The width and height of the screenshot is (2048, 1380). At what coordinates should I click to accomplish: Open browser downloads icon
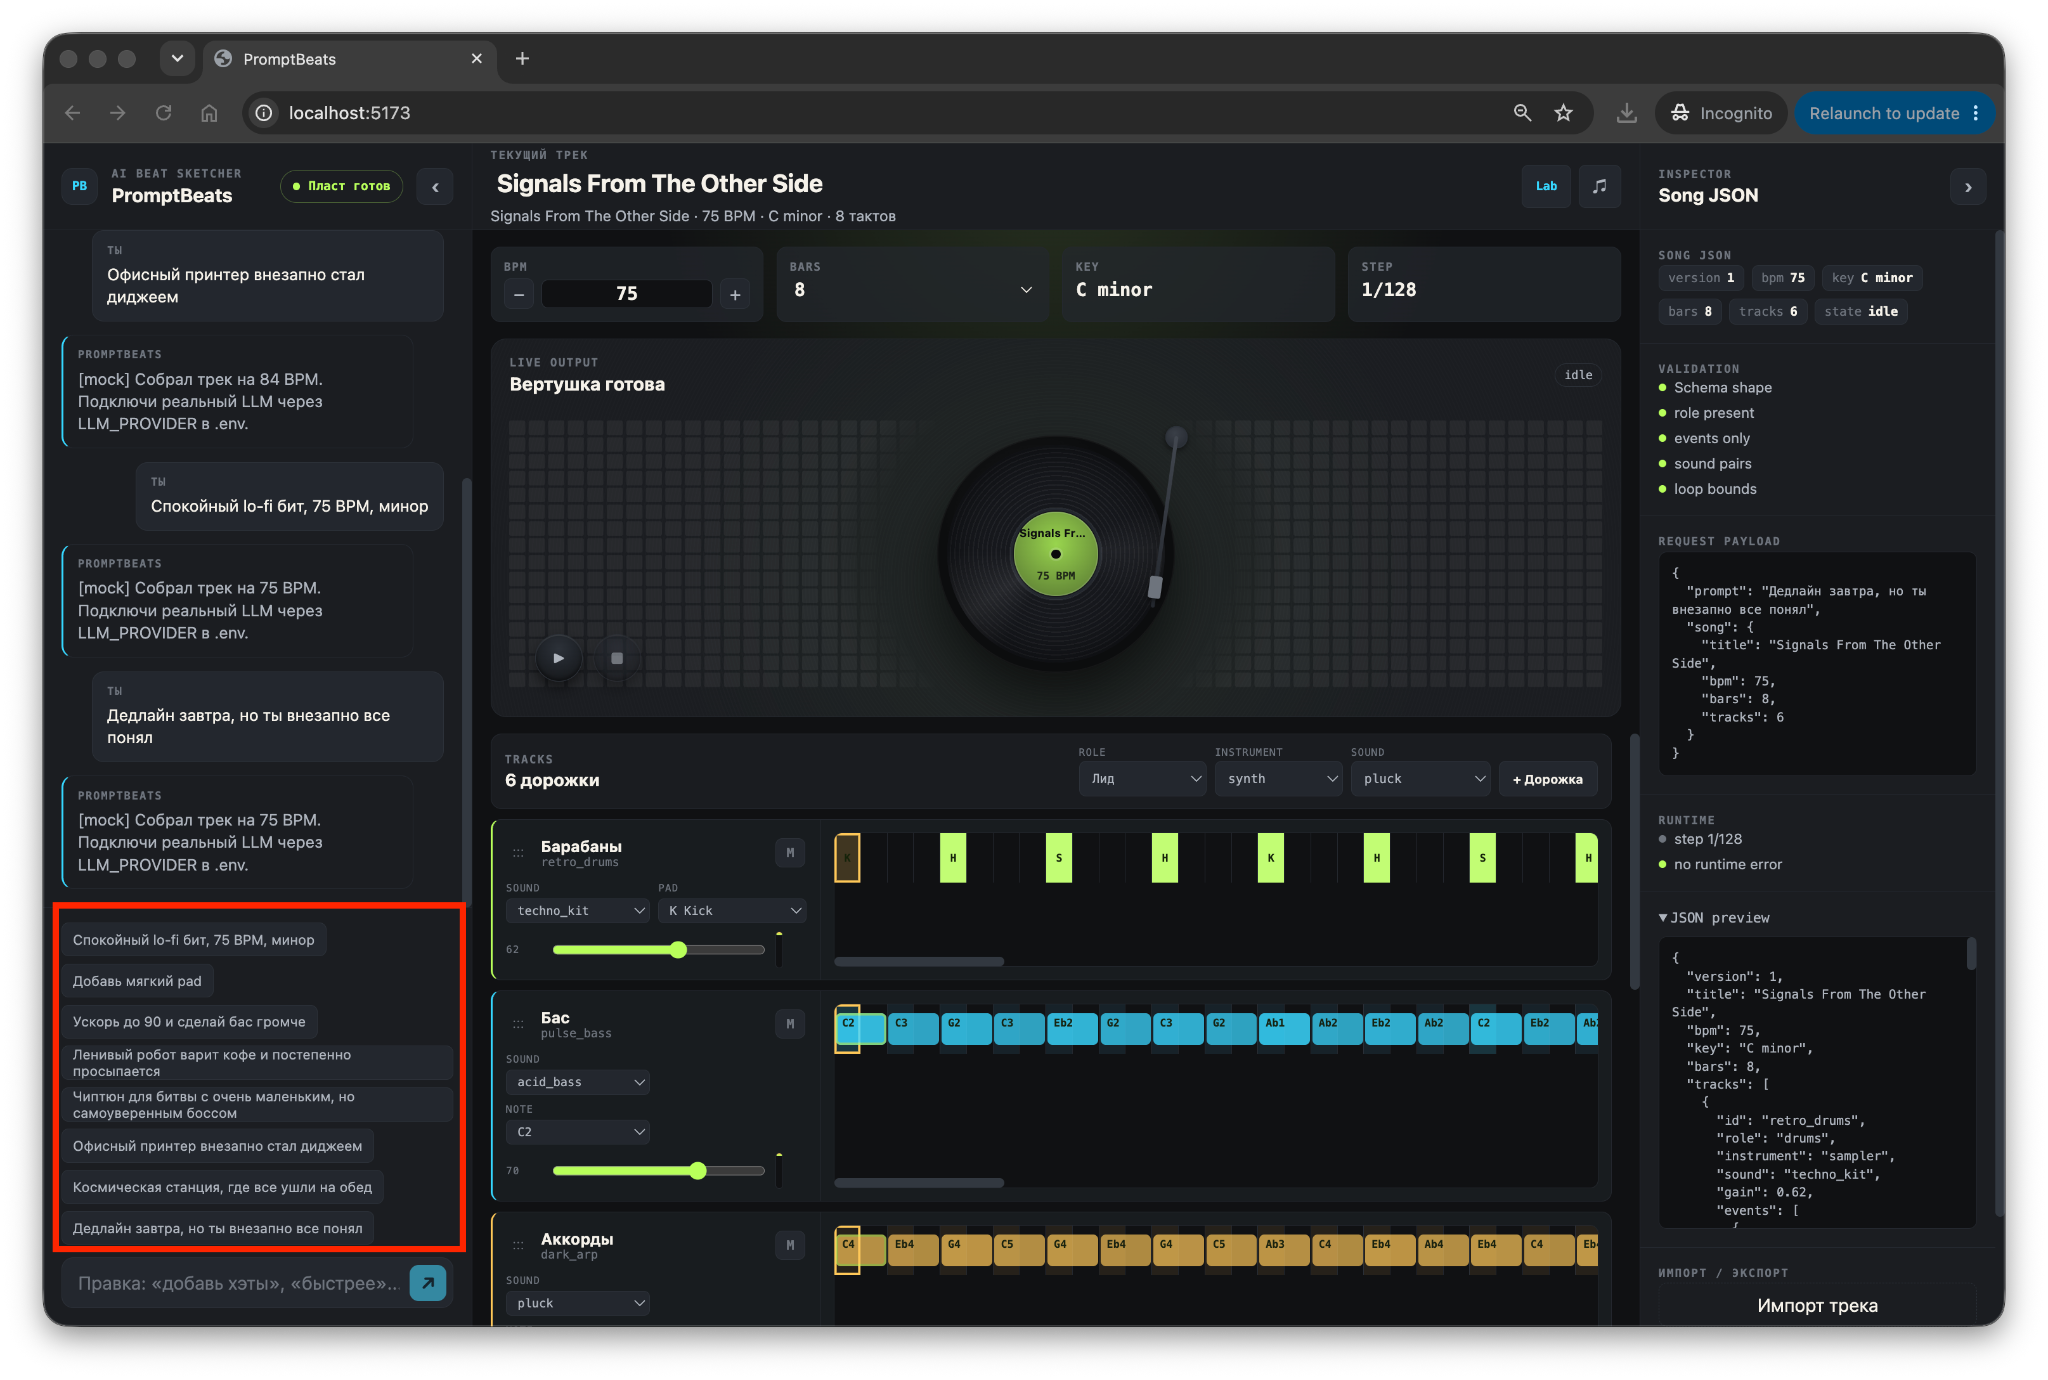click(x=1627, y=113)
